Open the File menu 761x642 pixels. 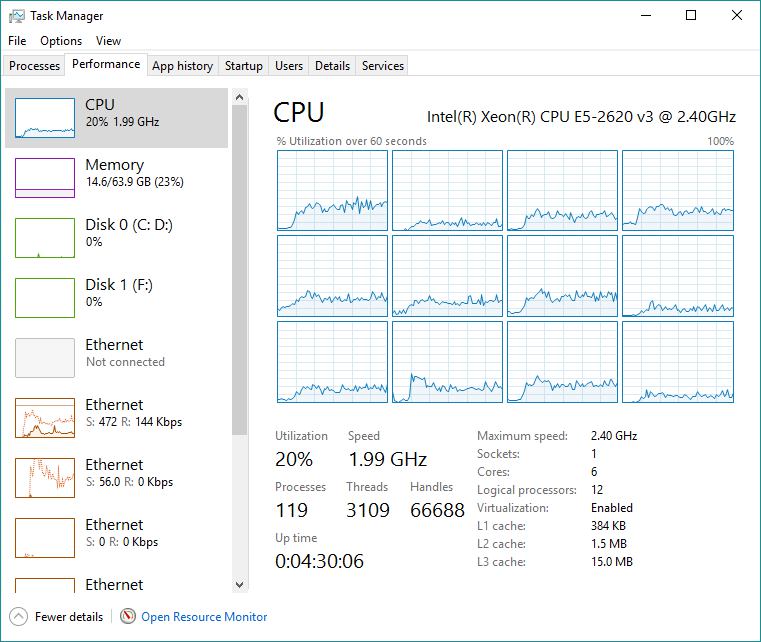click(x=17, y=41)
